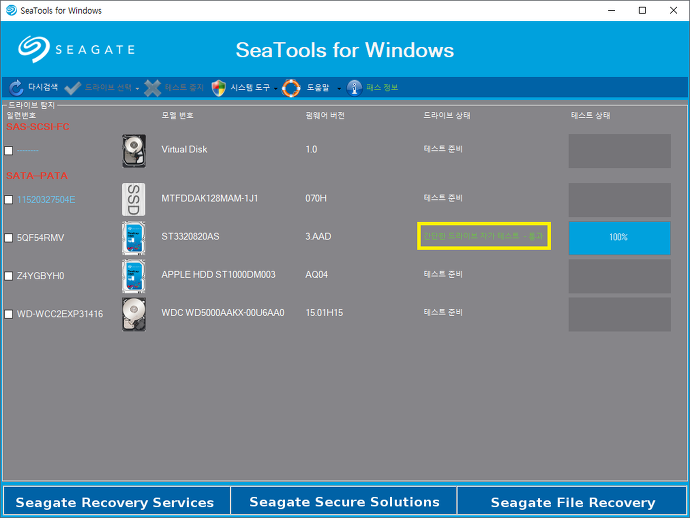The image size is (690, 518).
Task: Click firmware version 15.01H15
Action: point(324,312)
